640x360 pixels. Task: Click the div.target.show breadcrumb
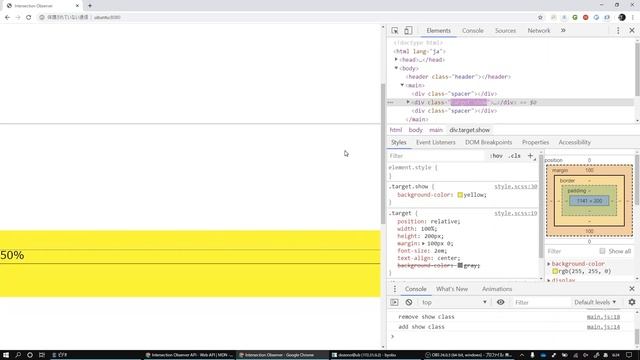tap(469, 130)
